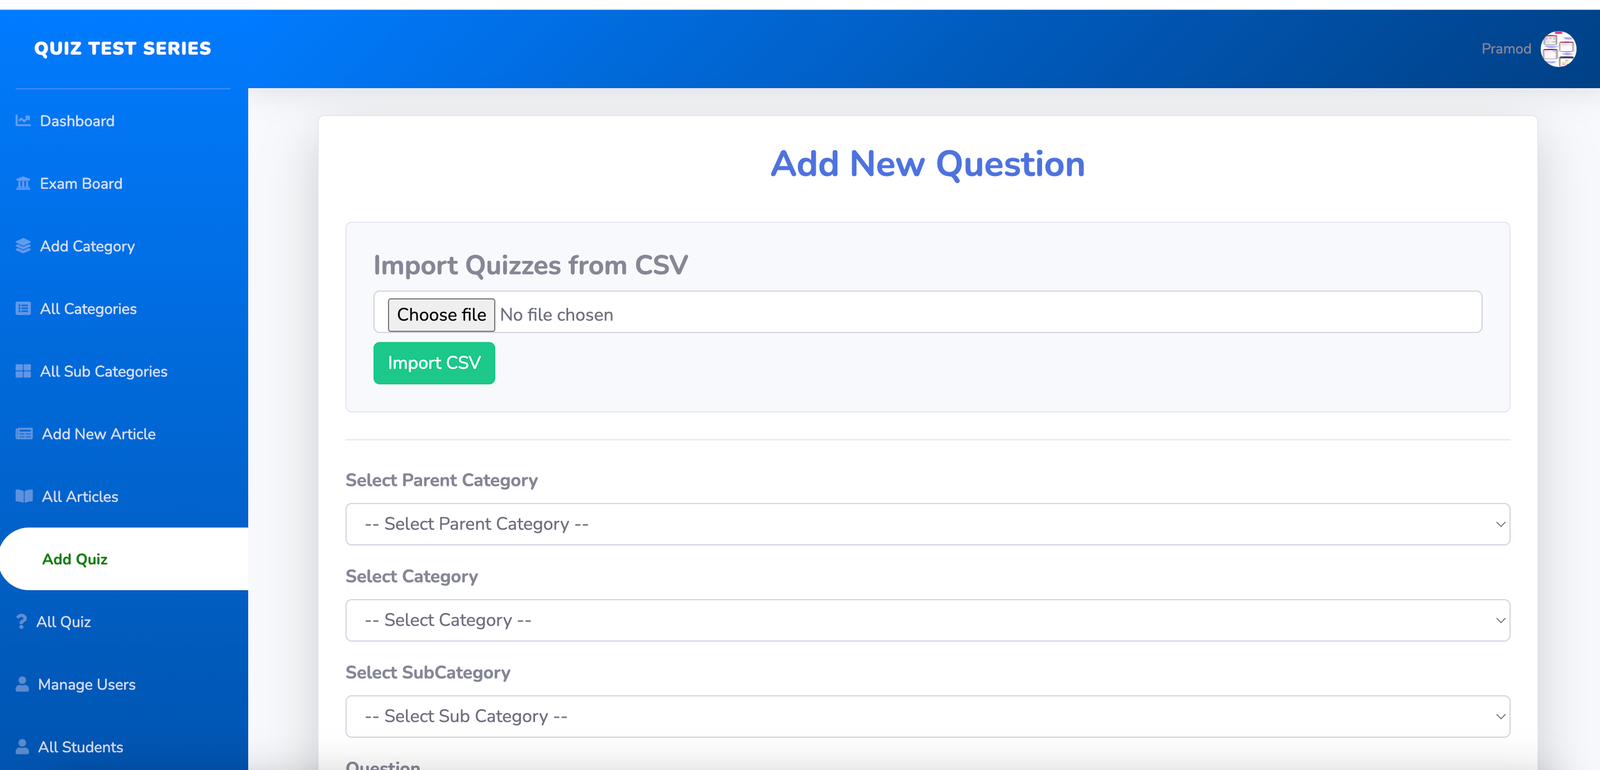The height and width of the screenshot is (770, 1600).
Task: Open the Select Category dropdown
Action: [x=927, y=620]
